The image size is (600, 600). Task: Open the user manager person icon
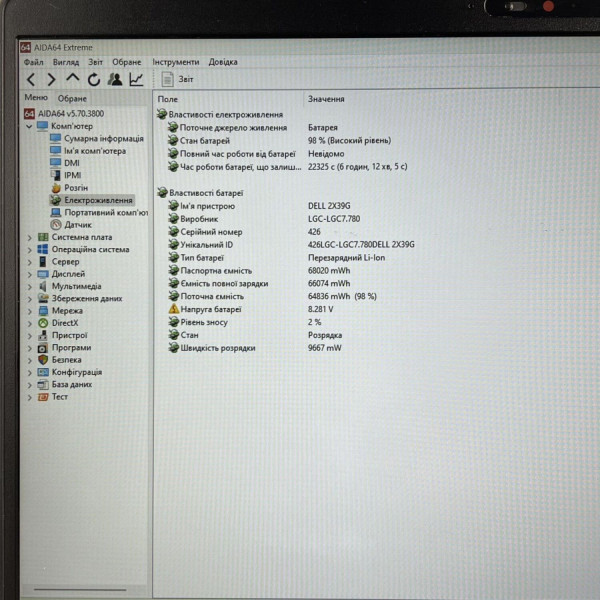tap(115, 79)
